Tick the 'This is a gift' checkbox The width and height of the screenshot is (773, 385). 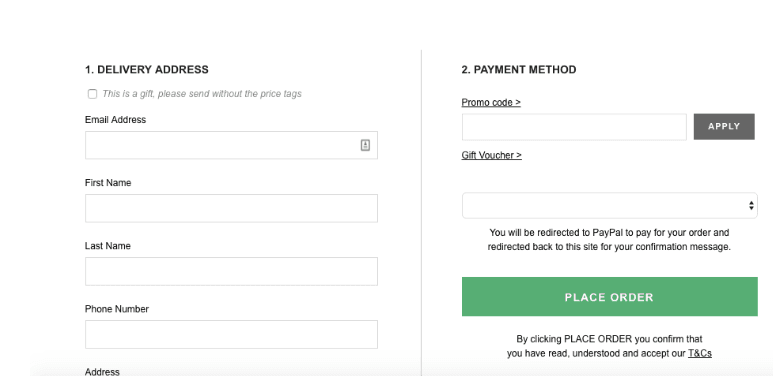92,94
